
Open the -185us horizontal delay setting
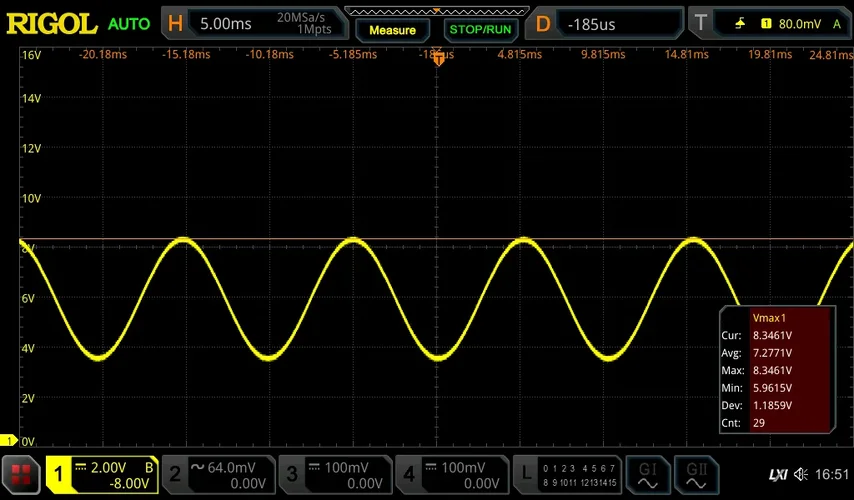(591, 25)
